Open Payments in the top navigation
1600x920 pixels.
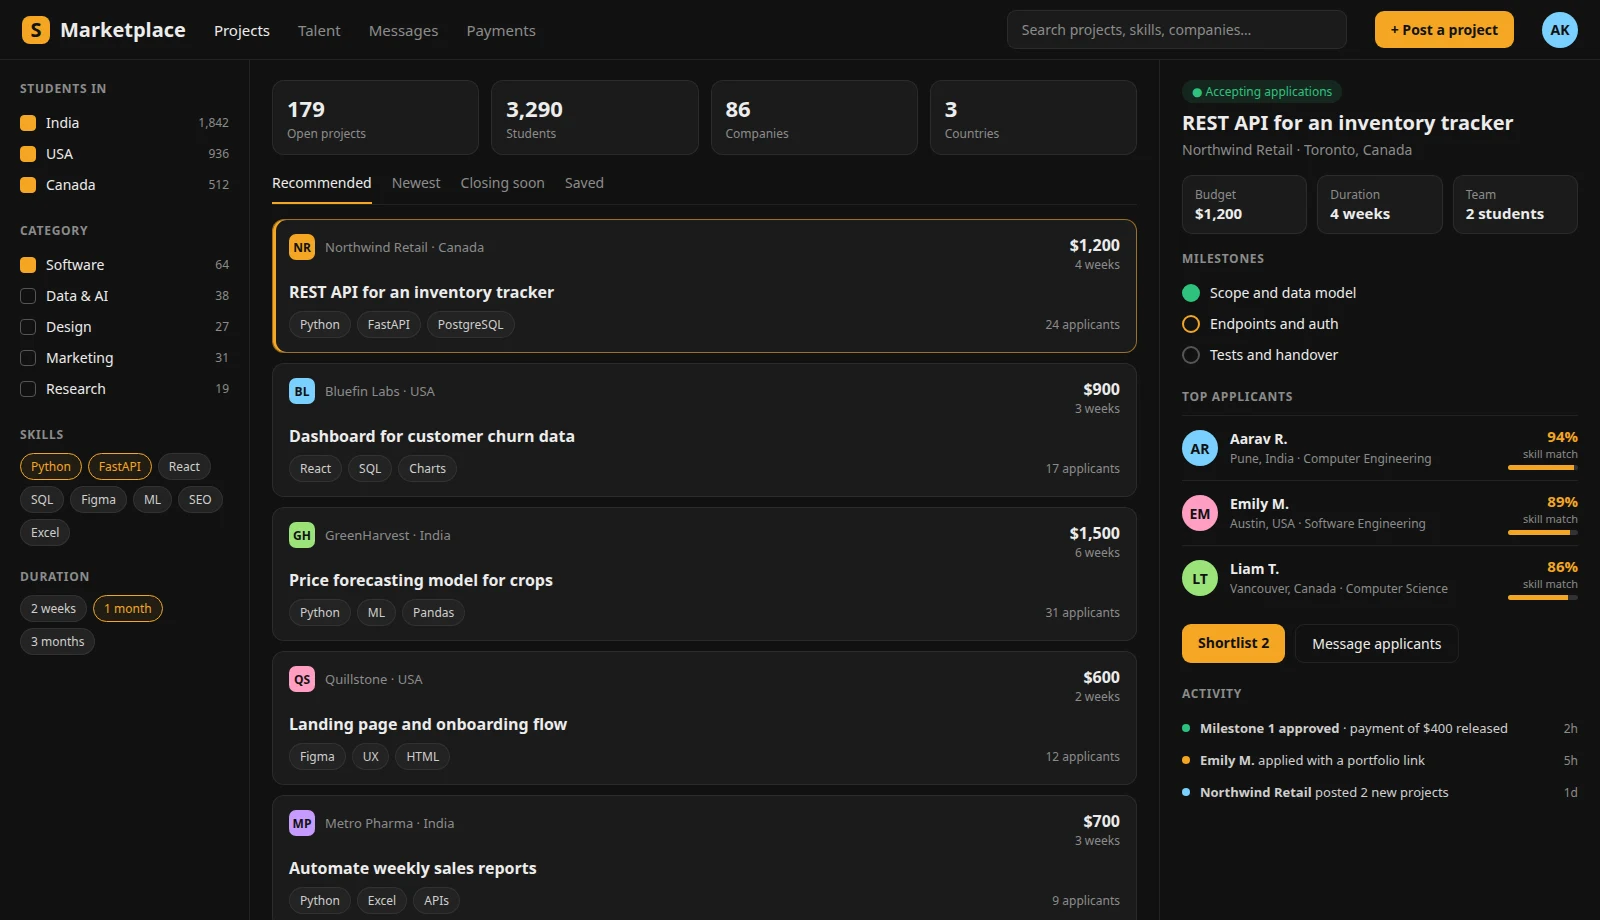(x=501, y=31)
